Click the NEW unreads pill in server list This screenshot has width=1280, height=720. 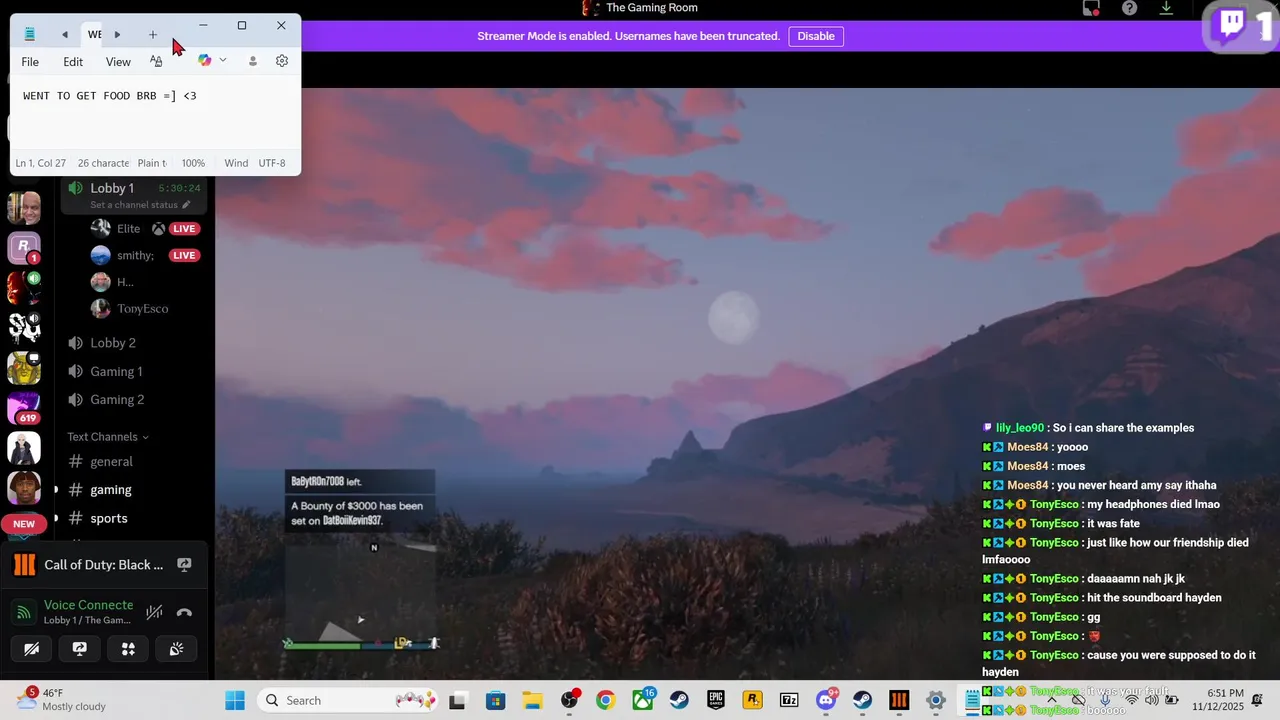pyautogui.click(x=24, y=524)
